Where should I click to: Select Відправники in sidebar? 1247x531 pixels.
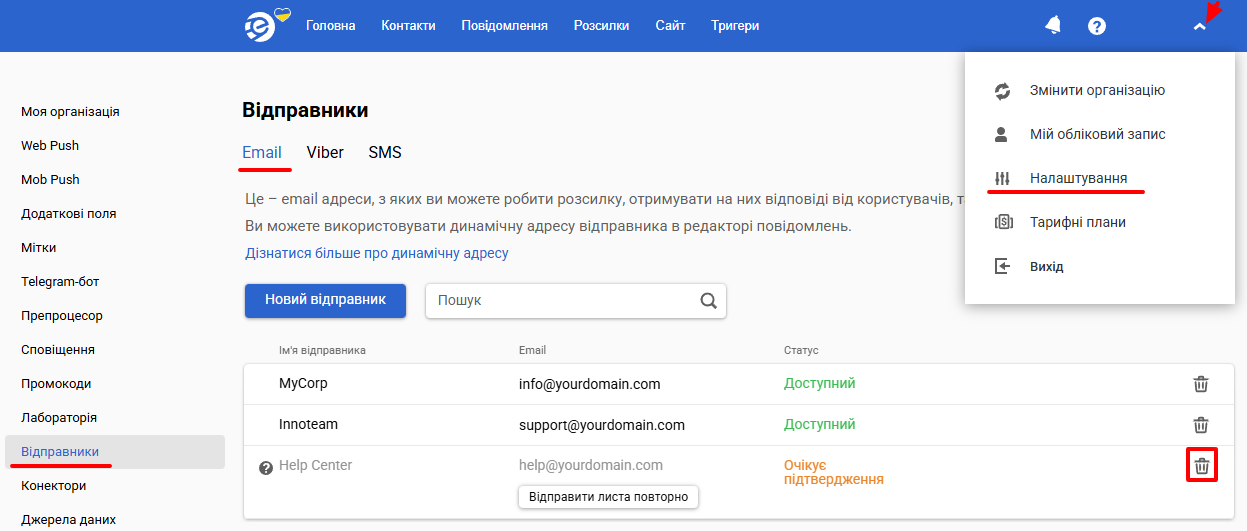point(115,452)
